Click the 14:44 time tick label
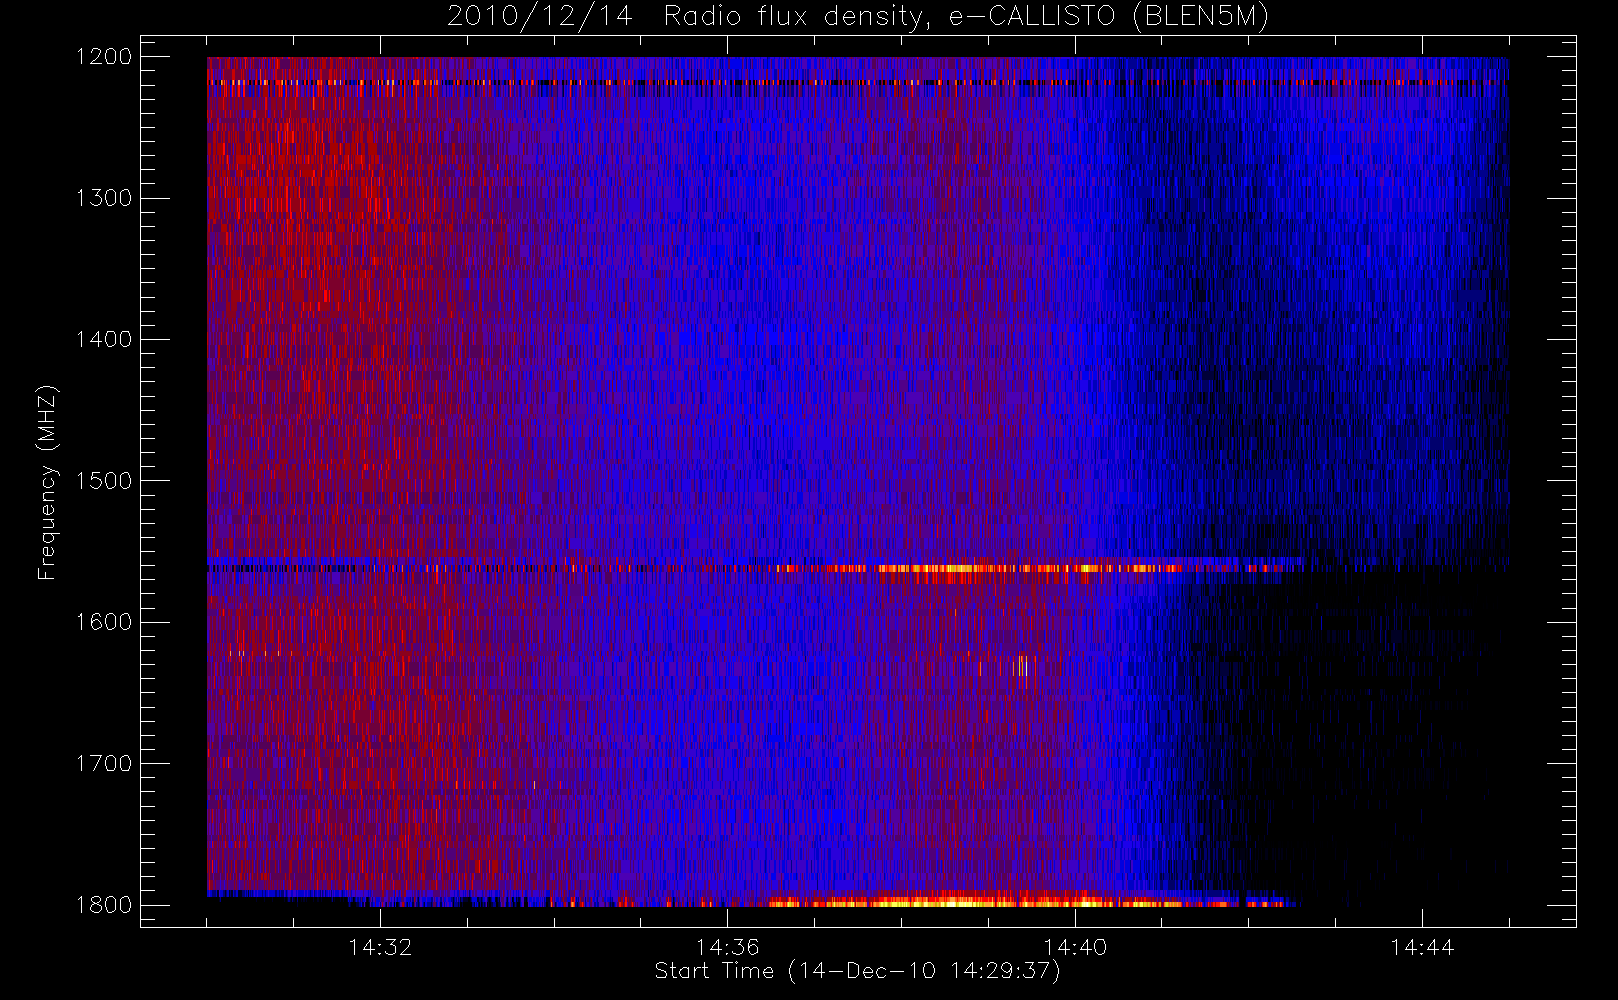This screenshot has height=1000, width=1618. [x=1422, y=947]
